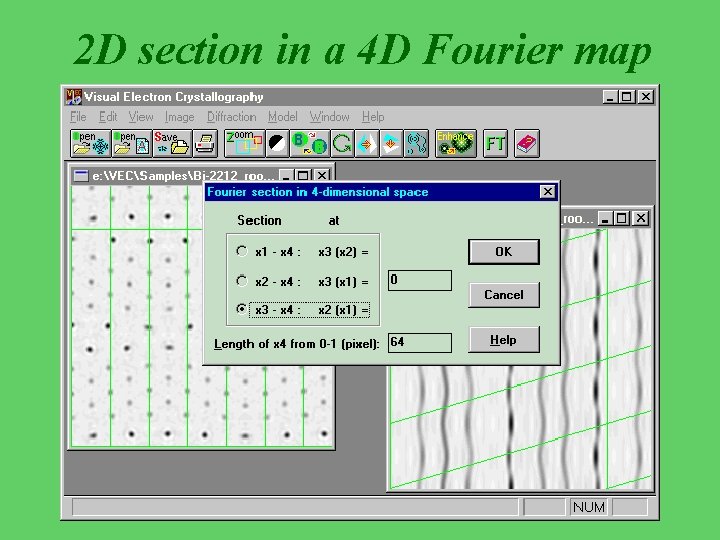Close the Fourier section dialog
The height and width of the screenshot is (540, 720).
[547, 191]
